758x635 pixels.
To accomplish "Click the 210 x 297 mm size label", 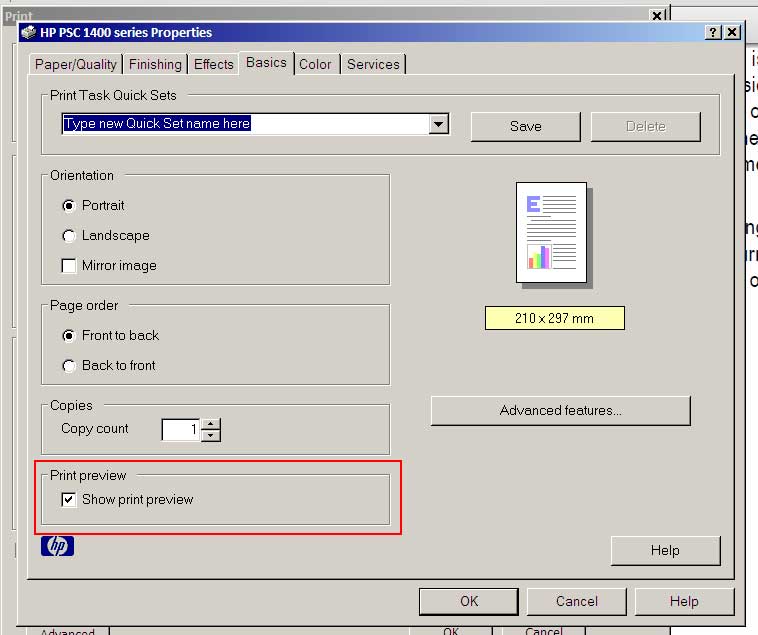I will pos(554,318).
